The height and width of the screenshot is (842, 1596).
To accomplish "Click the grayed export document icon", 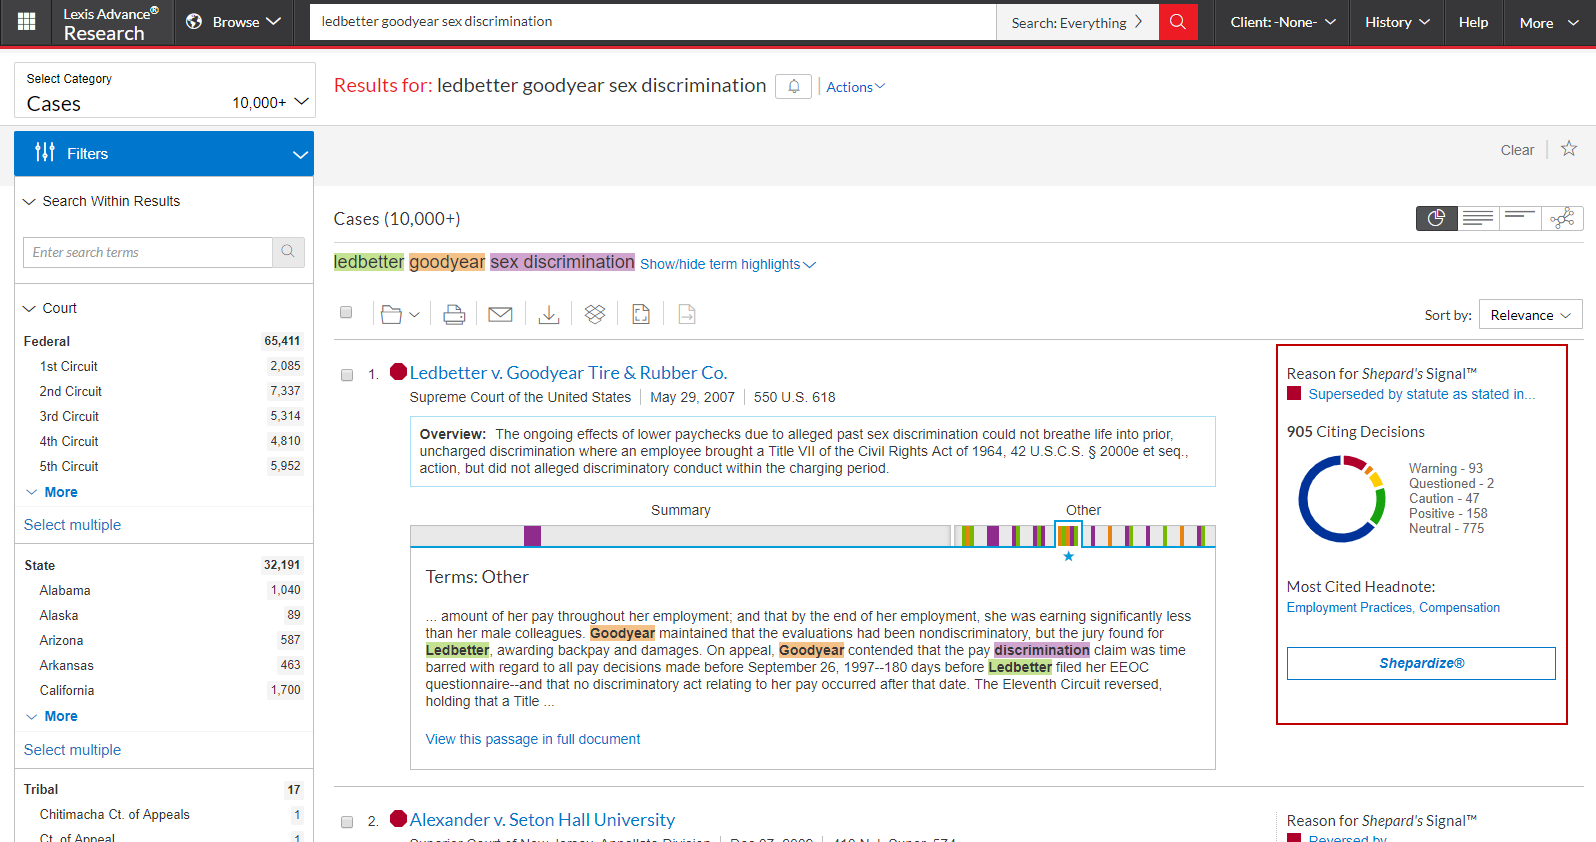I will 687,314.
